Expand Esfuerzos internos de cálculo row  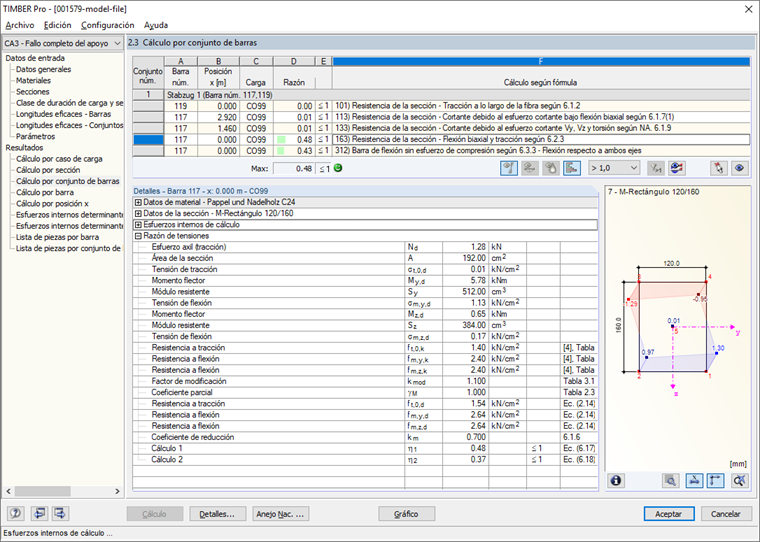[x=138, y=224]
